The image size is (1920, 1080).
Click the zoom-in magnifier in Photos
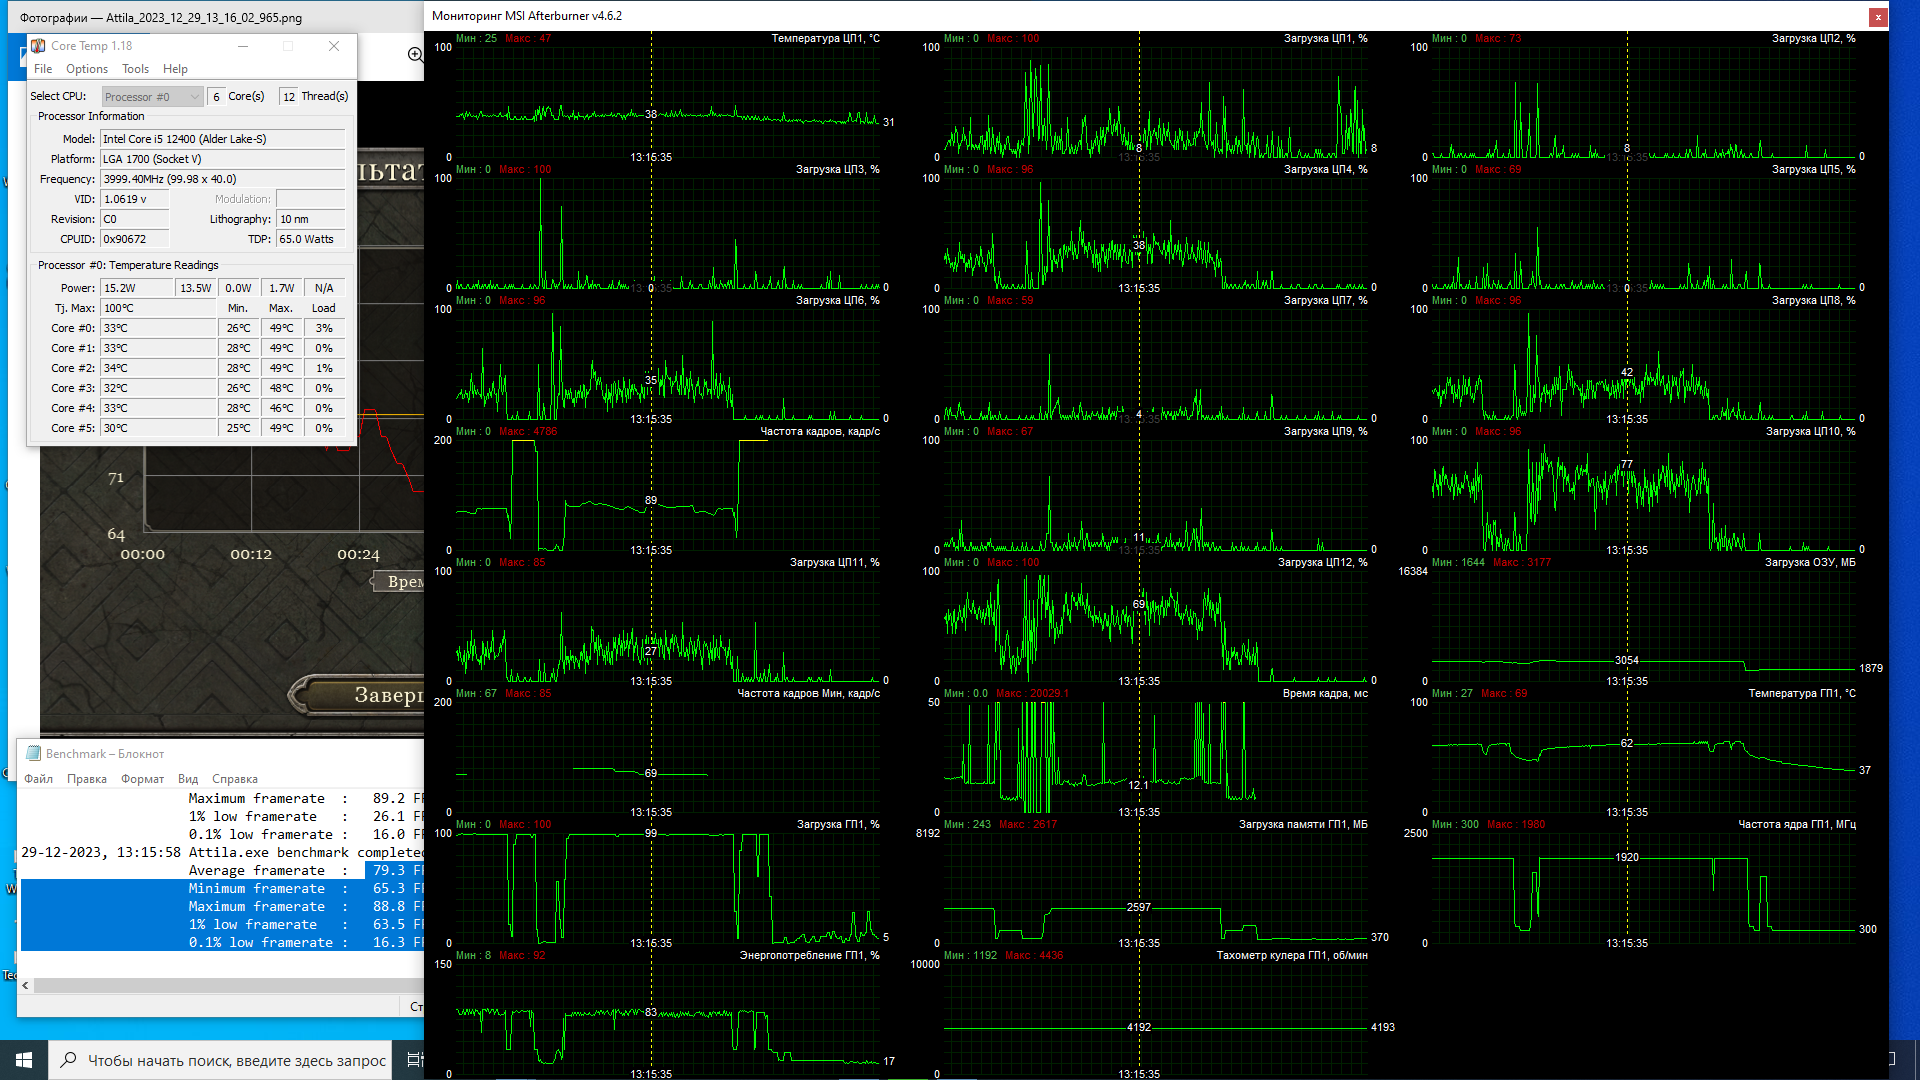[415, 55]
